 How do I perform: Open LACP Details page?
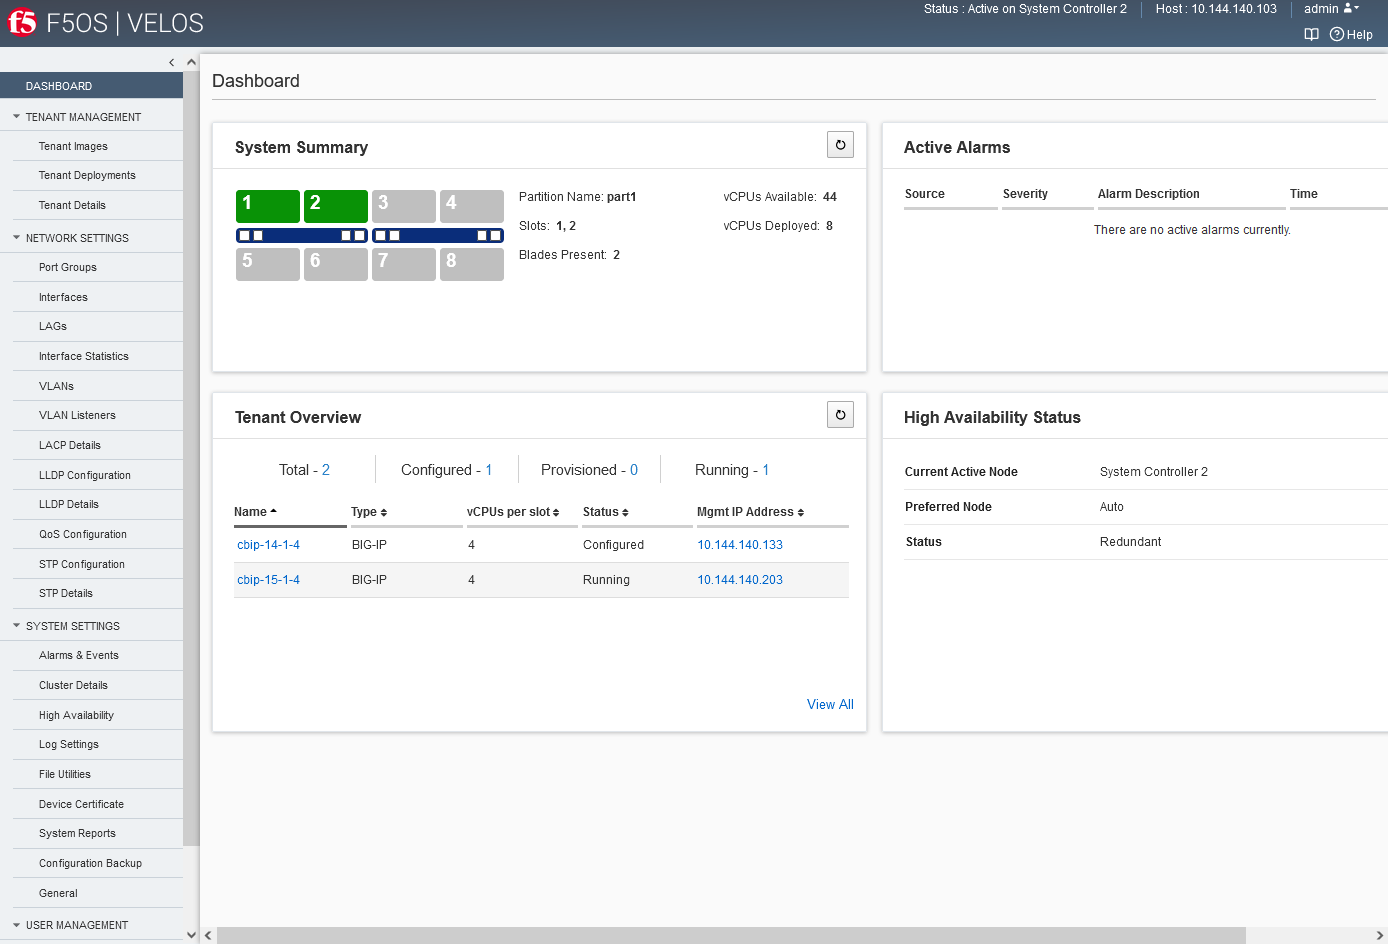coord(70,445)
